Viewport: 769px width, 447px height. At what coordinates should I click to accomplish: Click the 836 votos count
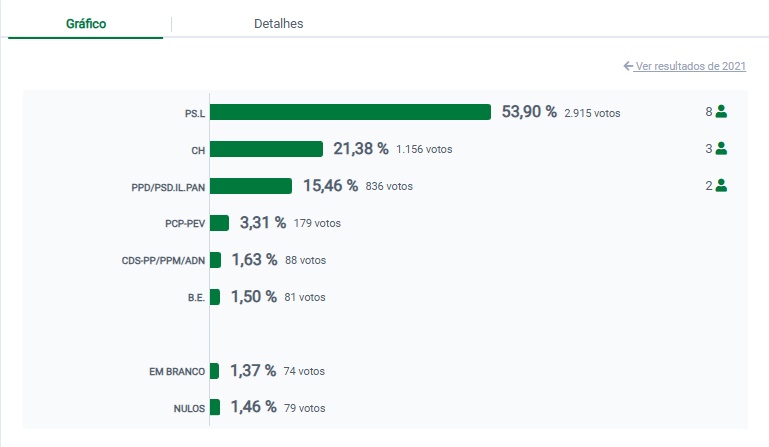point(389,187)
